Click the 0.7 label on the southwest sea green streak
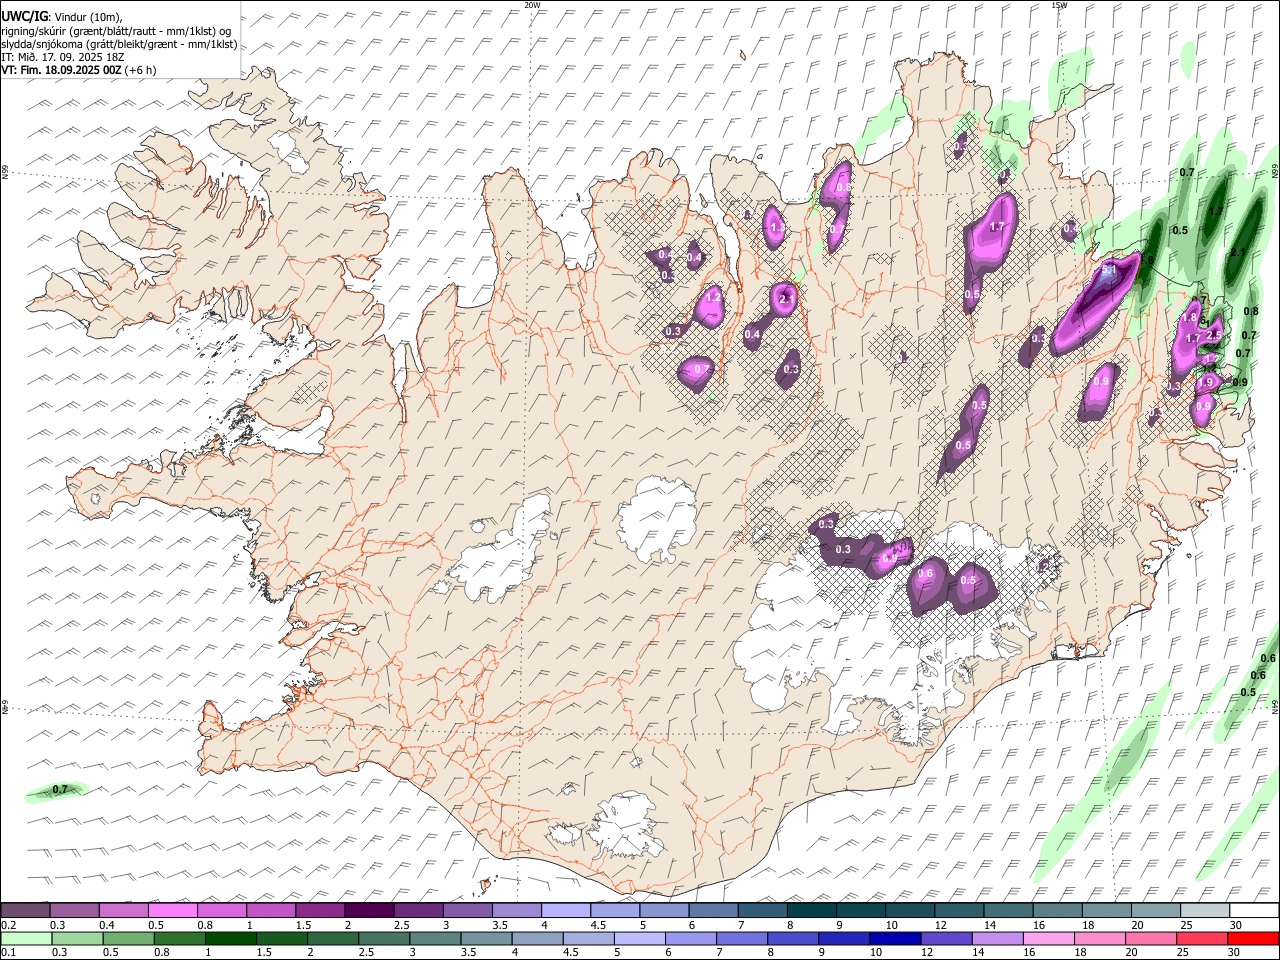 [x=60, y=790]
